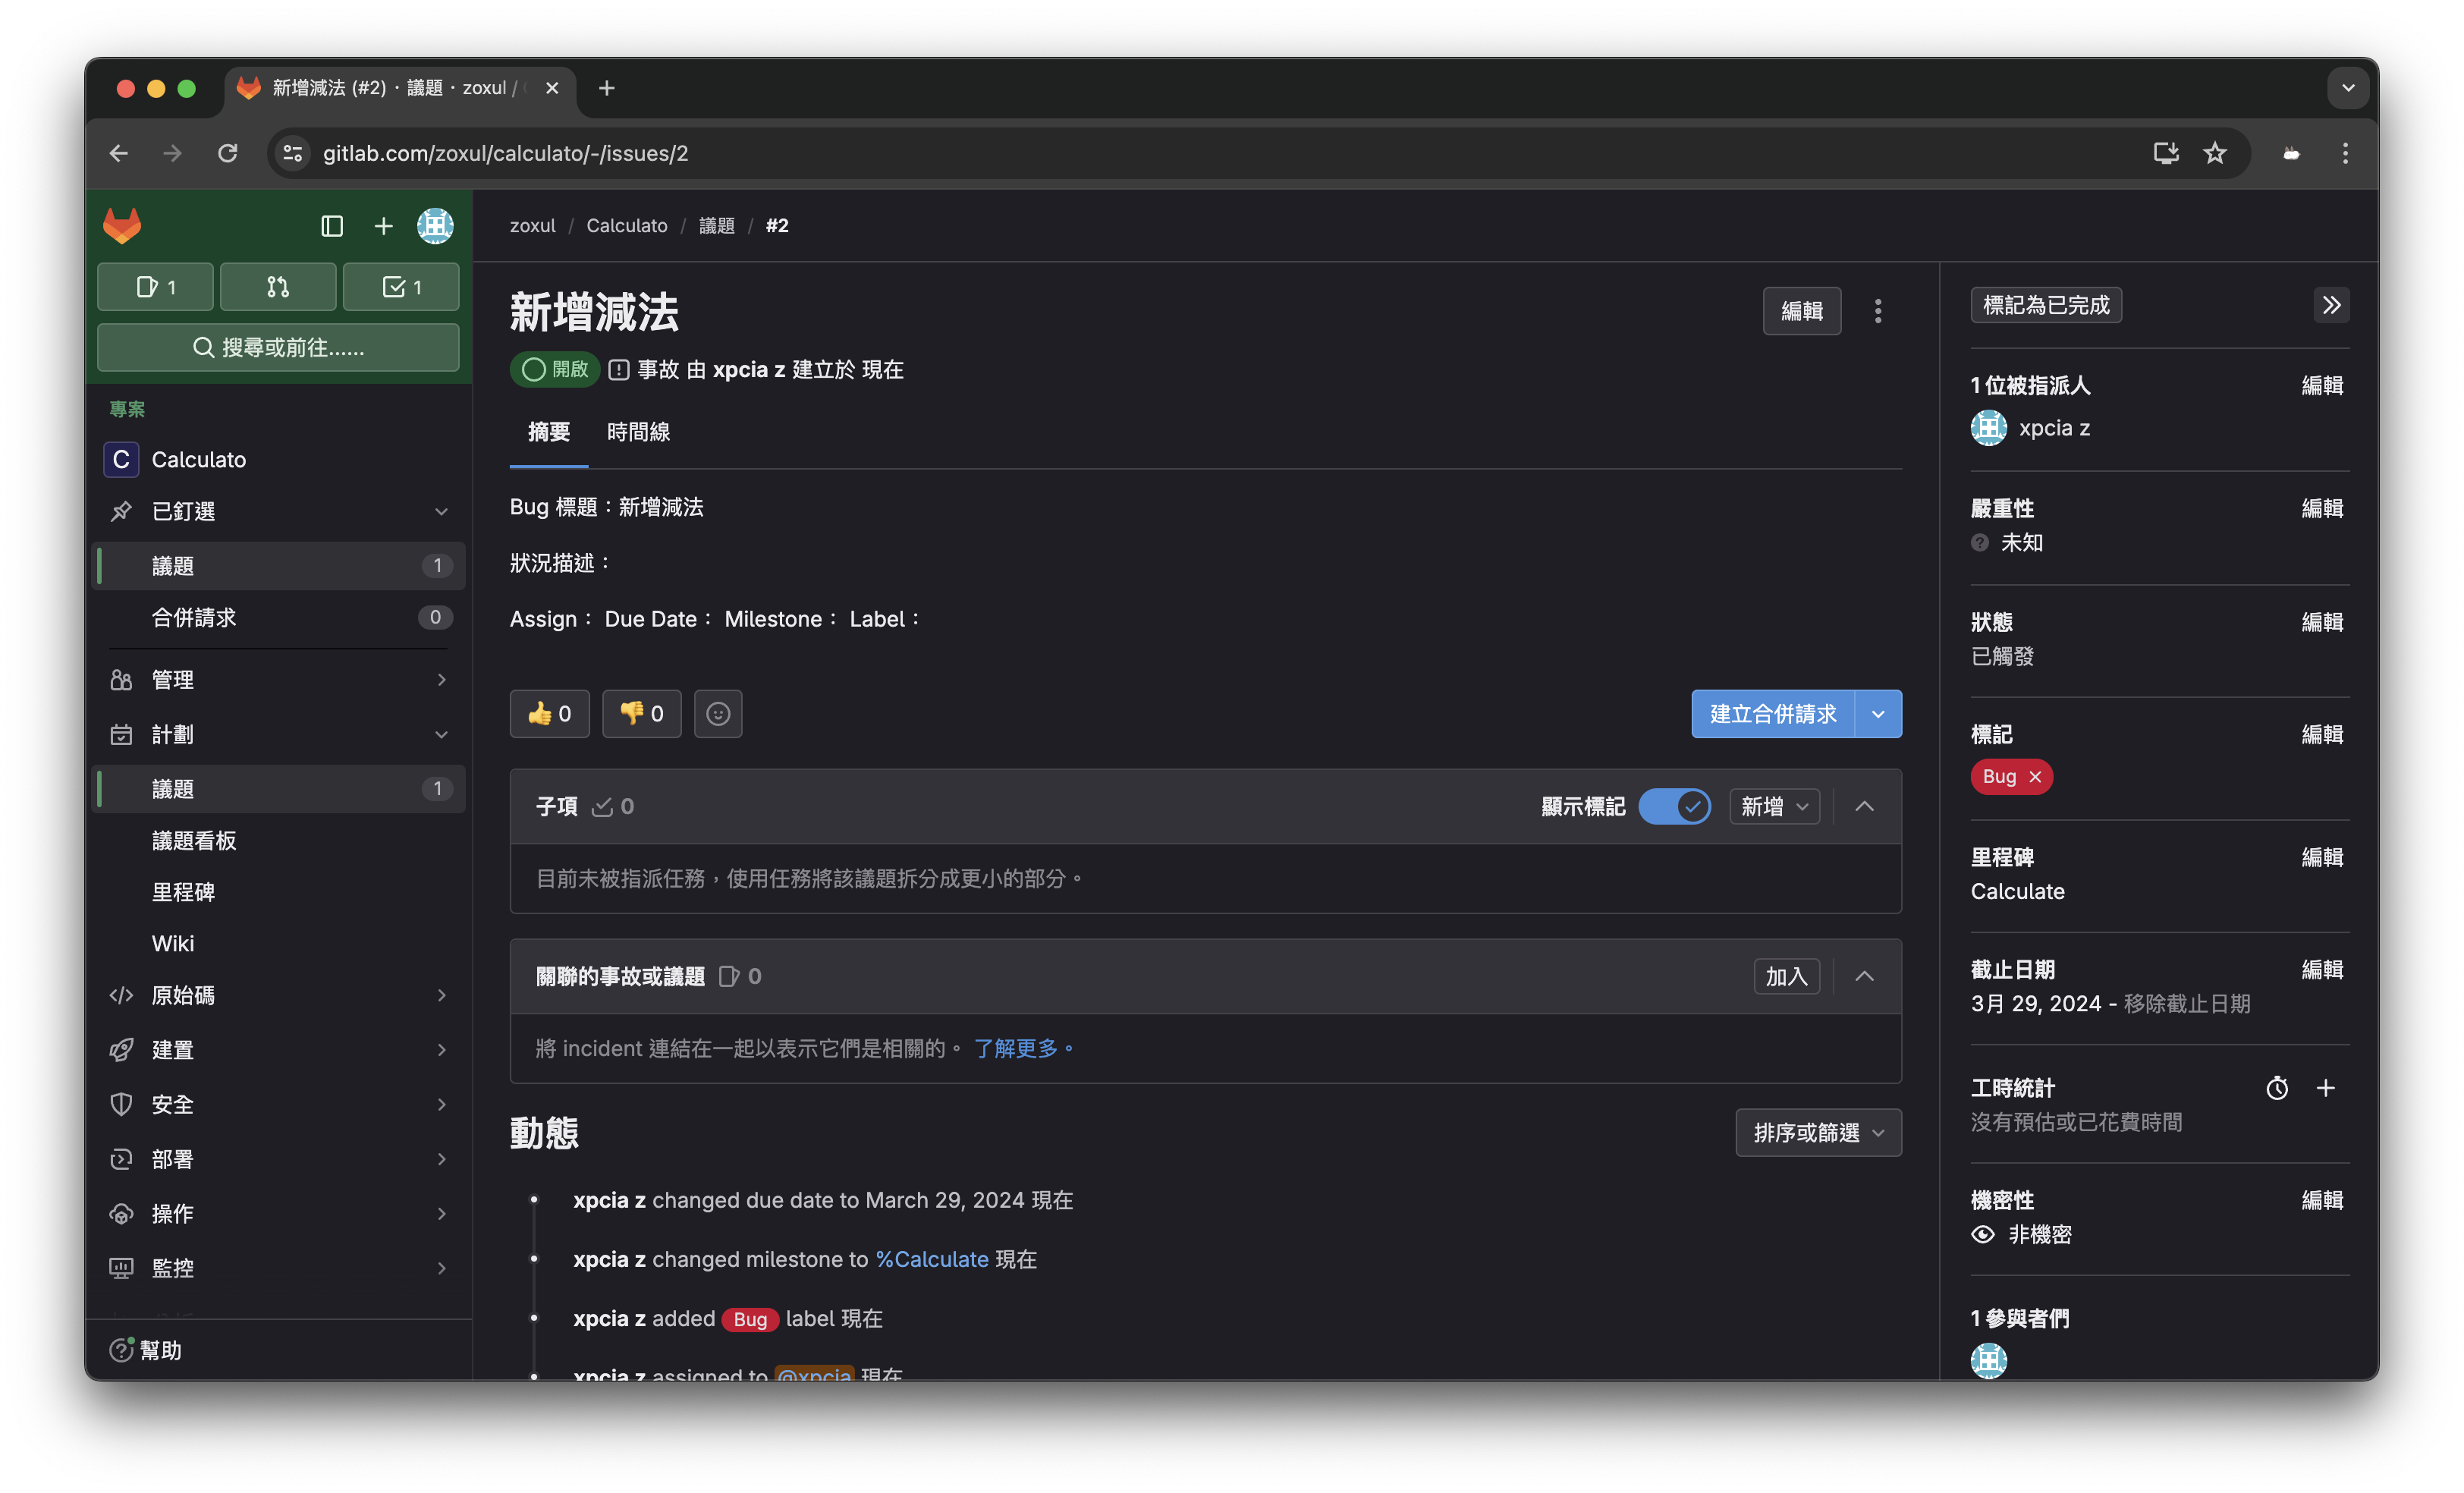Click the GitLab fox logo
Viewport: 2464px width, 1493px height.
122,226
